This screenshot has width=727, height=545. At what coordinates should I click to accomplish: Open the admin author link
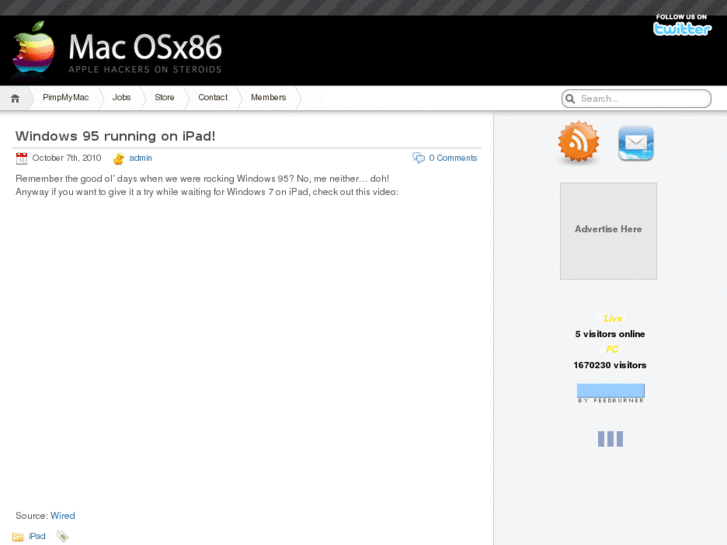coord(140,158)
